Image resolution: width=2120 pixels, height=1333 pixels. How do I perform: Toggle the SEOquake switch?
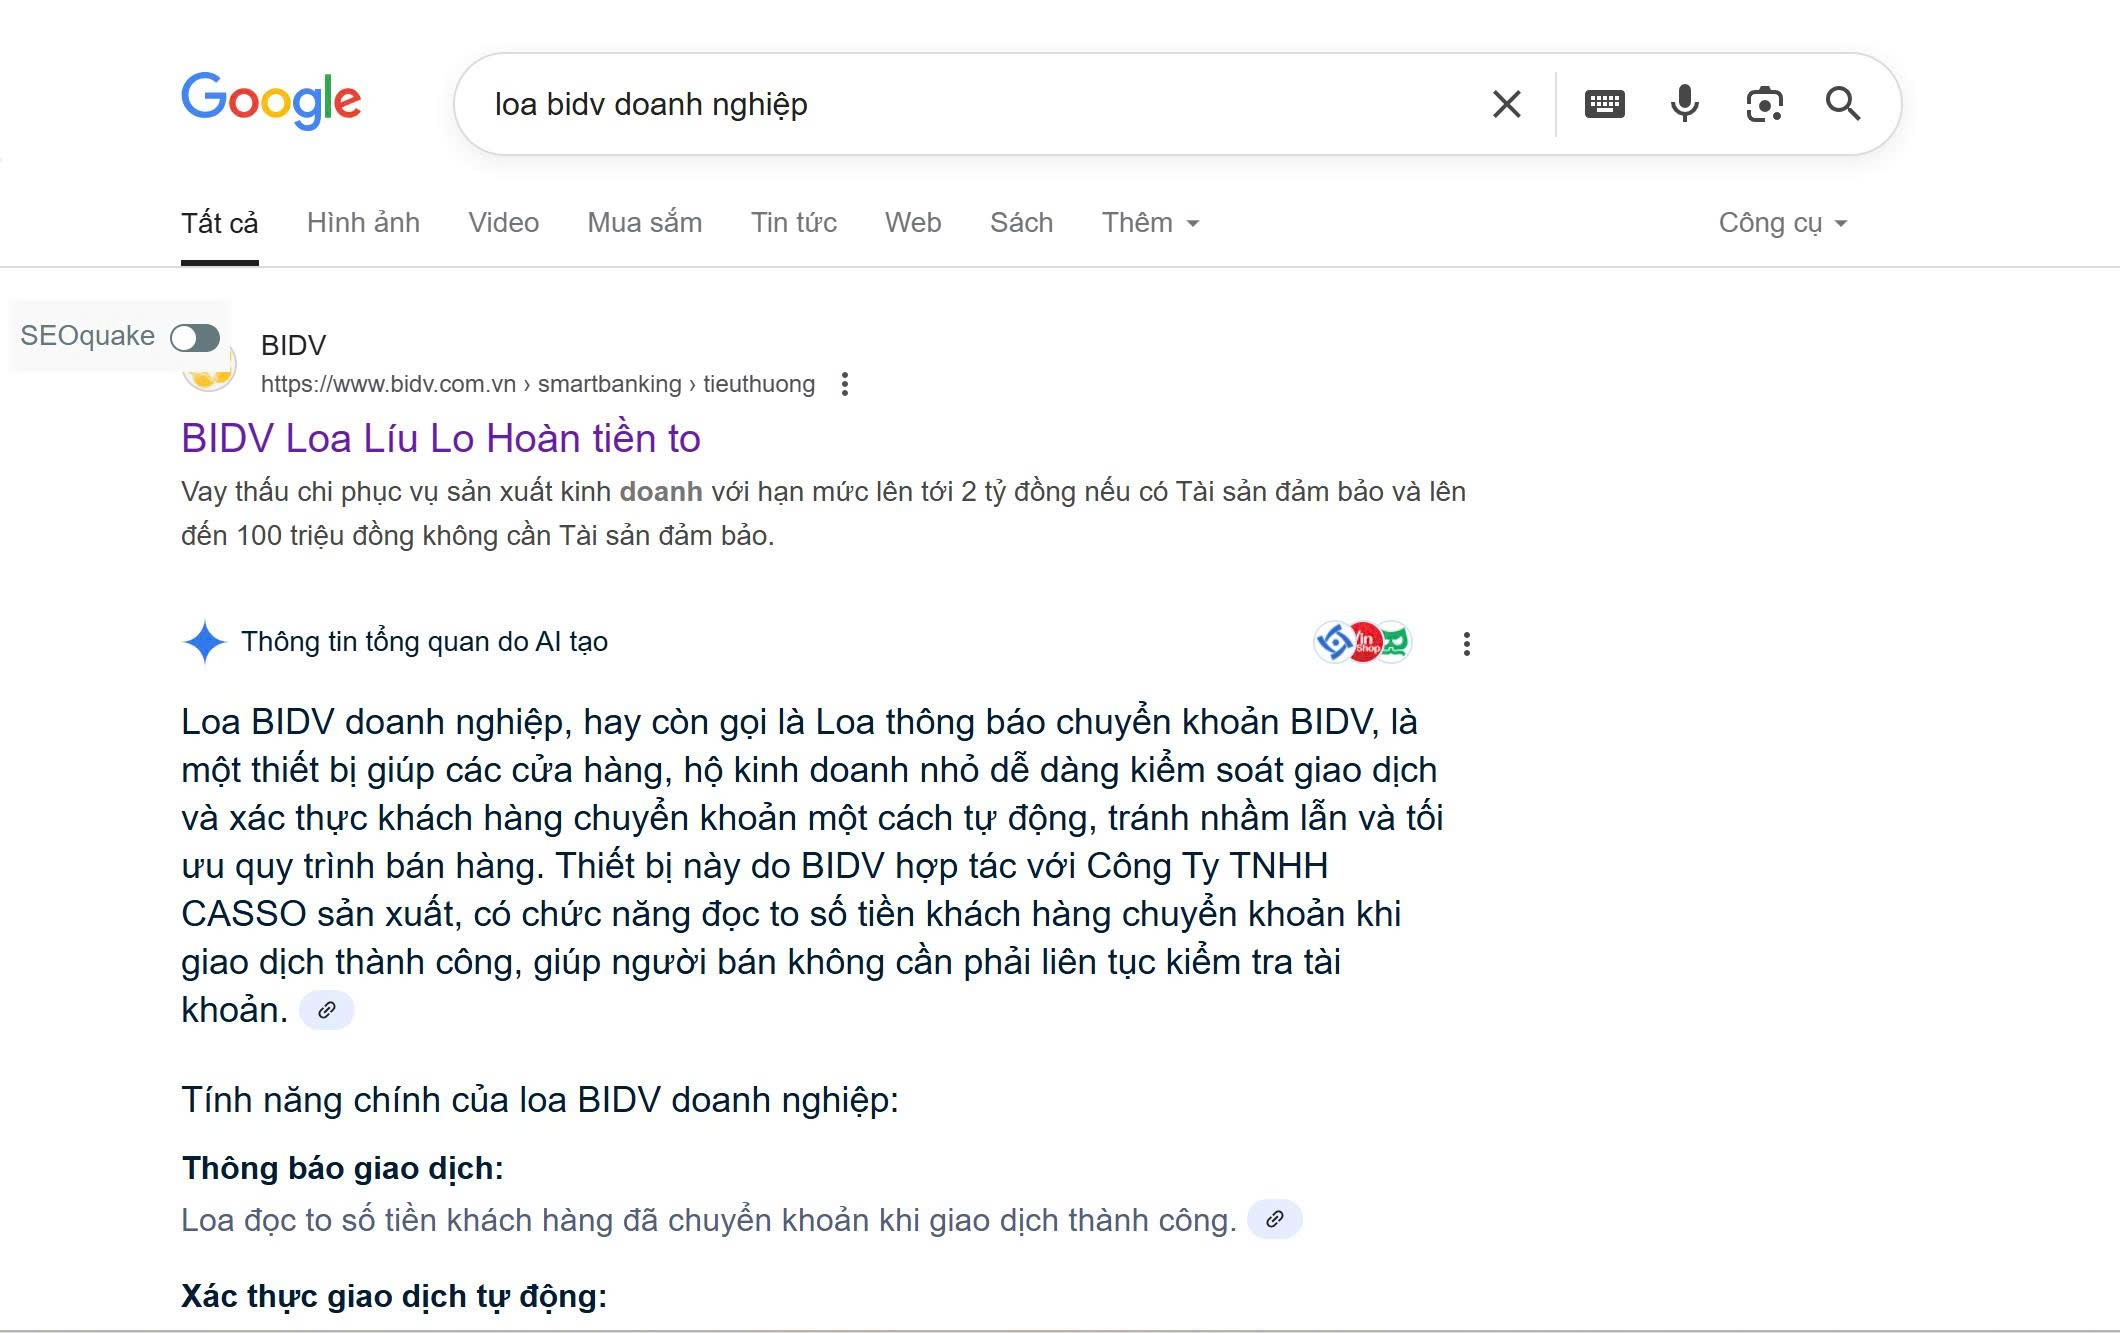(x=195, y=338)
